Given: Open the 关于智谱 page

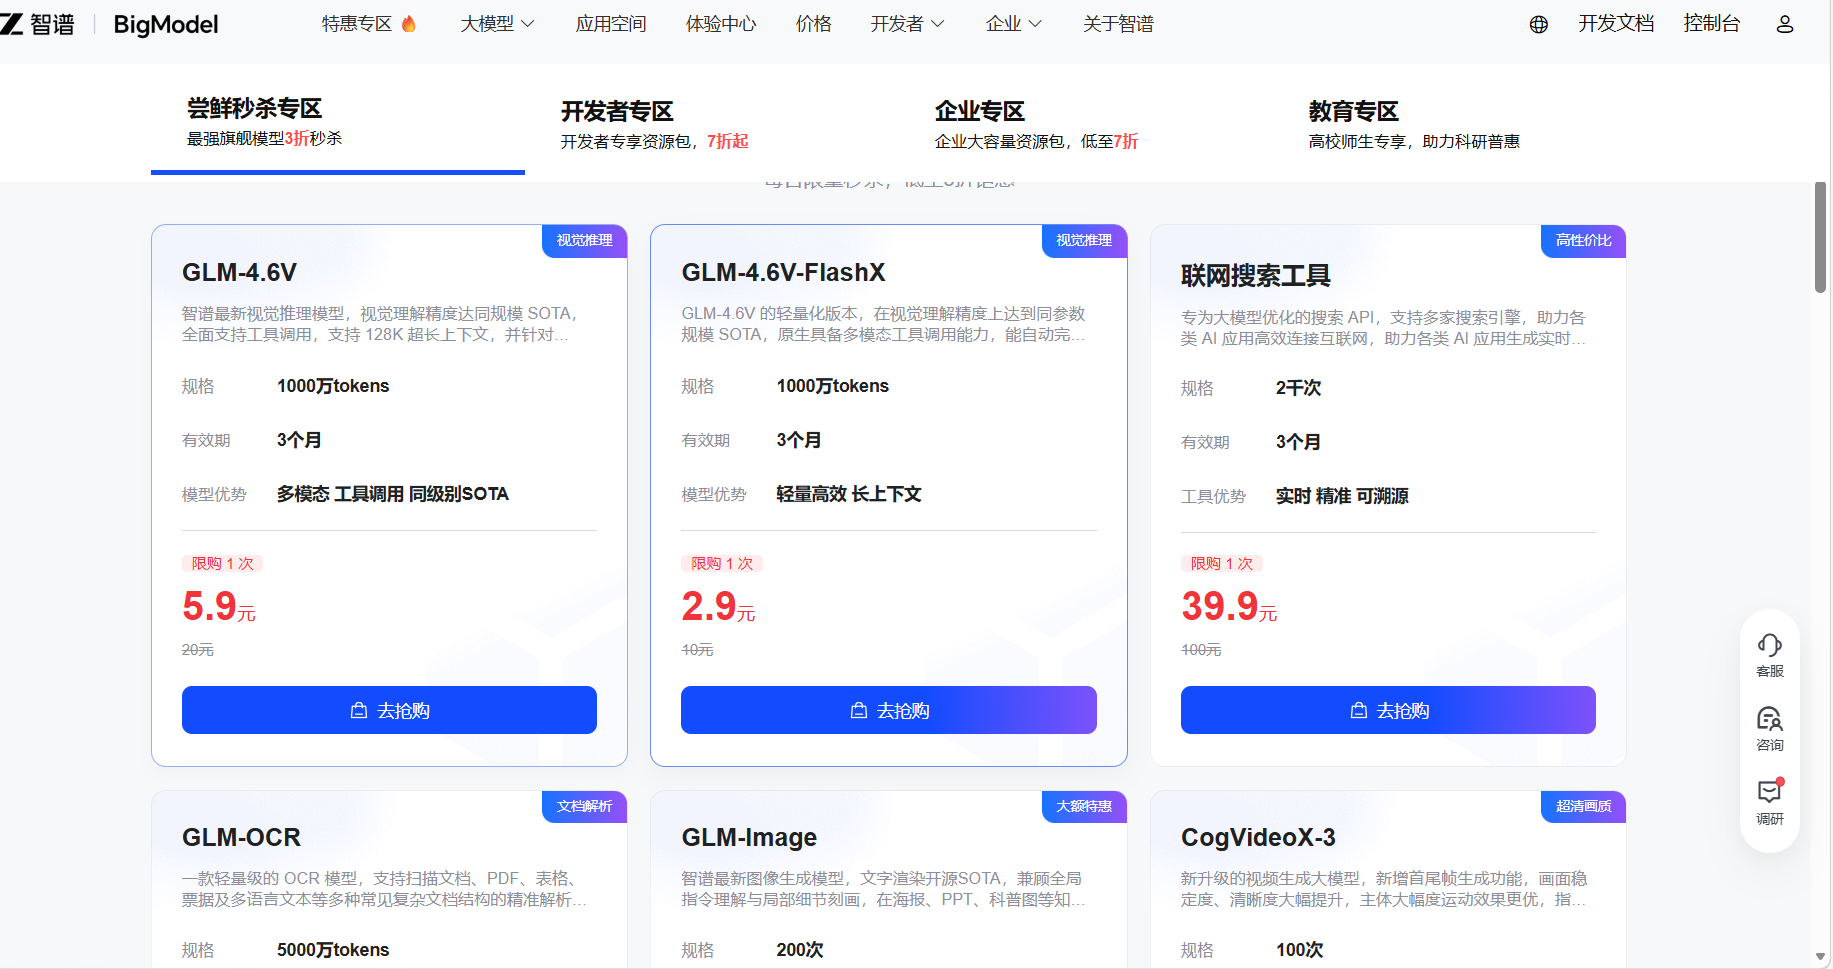Looking at the screenshot, I should 1118,24.
